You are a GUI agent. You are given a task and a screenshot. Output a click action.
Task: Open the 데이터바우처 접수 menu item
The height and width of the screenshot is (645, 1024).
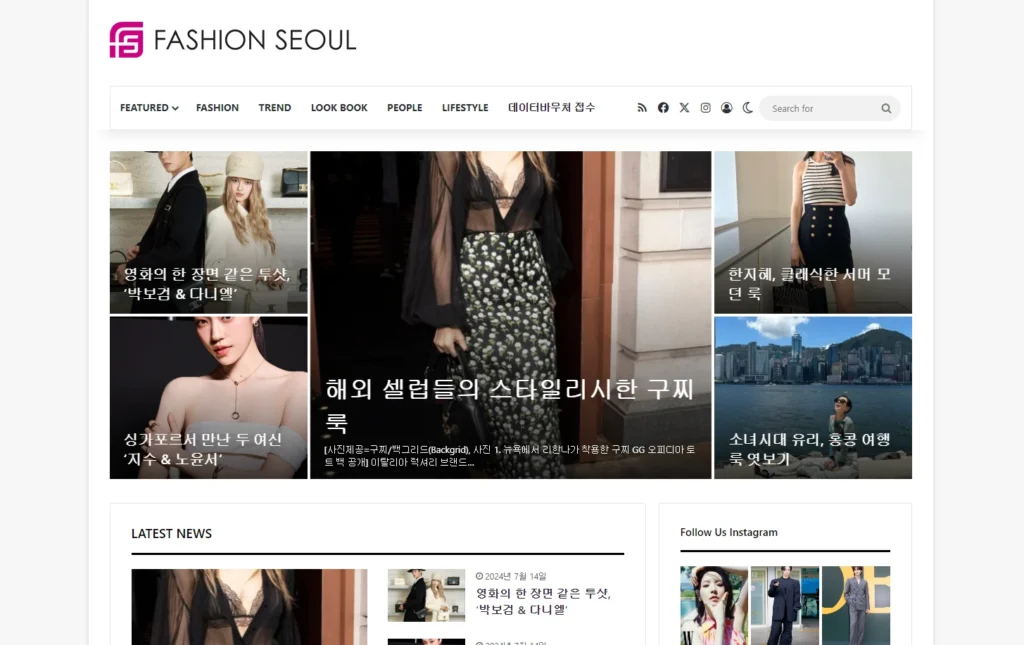[551, 107]
